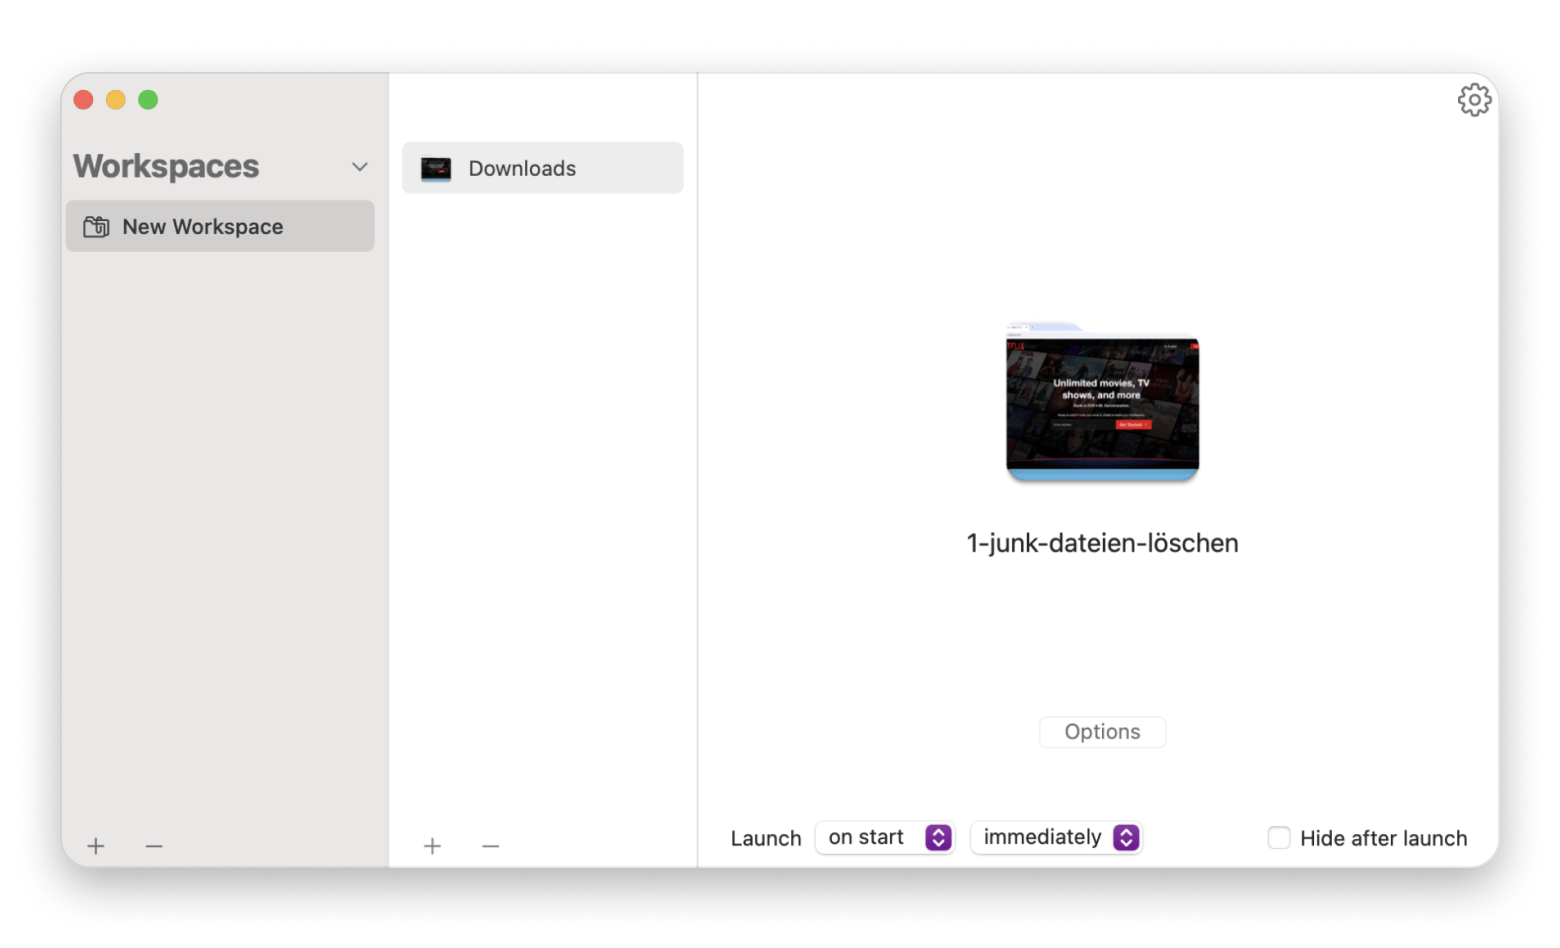Click the large folder preview thumbnail
The width and height of the screenshot is (1560, 948).
1102,402
